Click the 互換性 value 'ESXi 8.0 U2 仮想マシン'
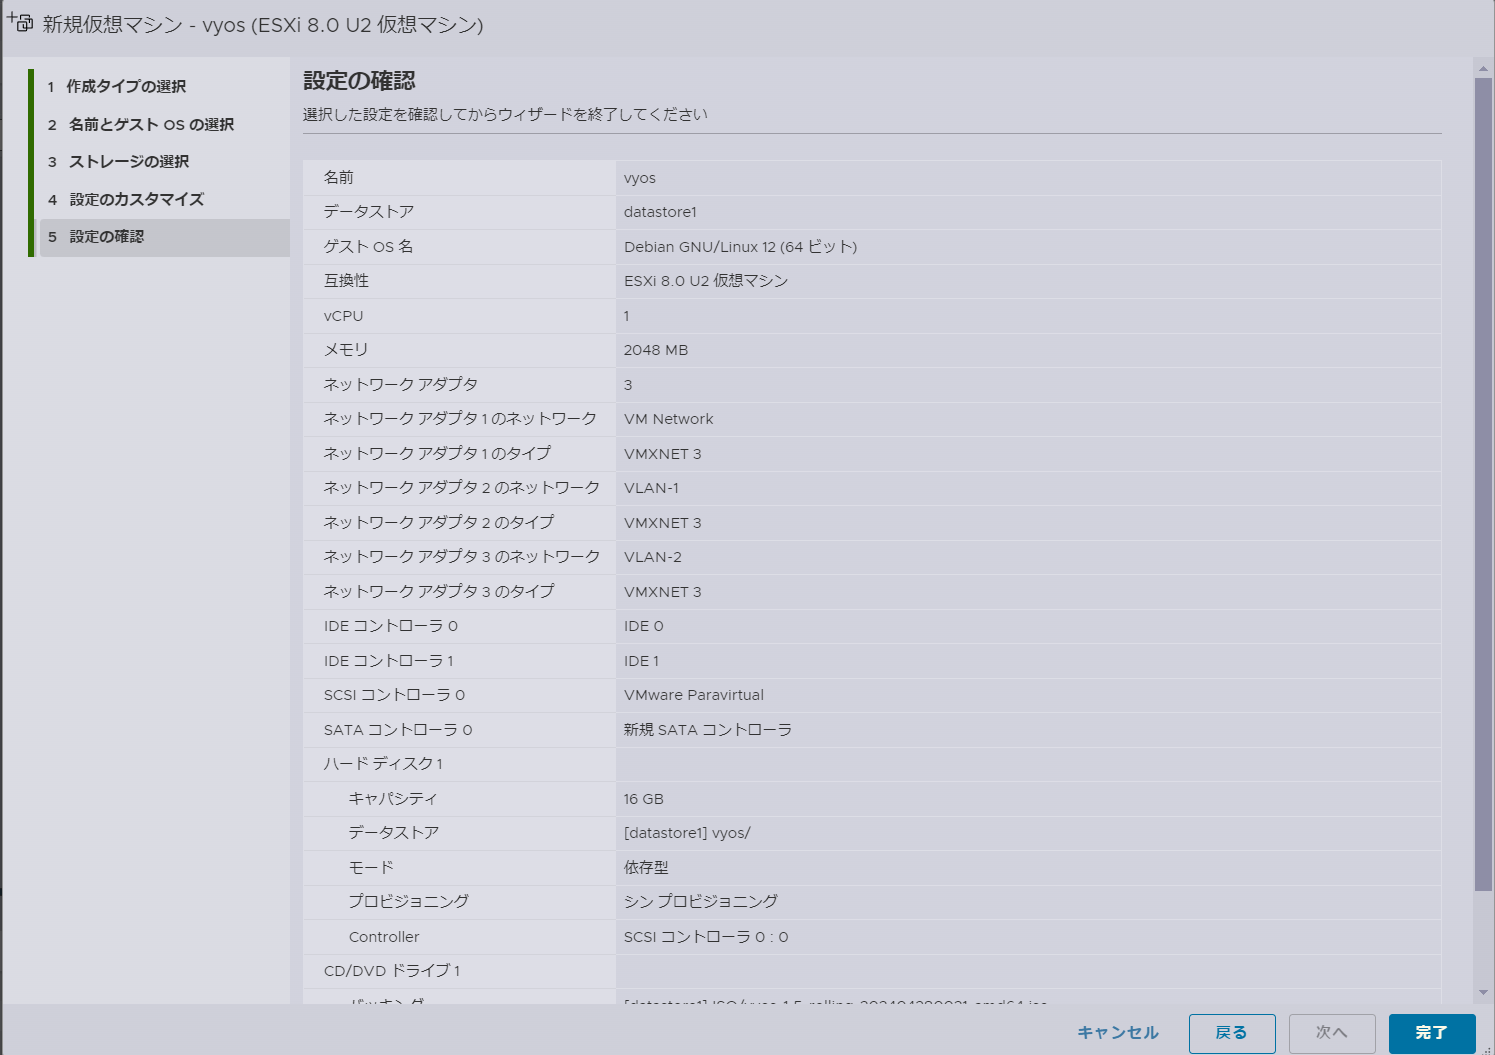This screenshot has width=1495, height=1055. [x=706, y=281]
